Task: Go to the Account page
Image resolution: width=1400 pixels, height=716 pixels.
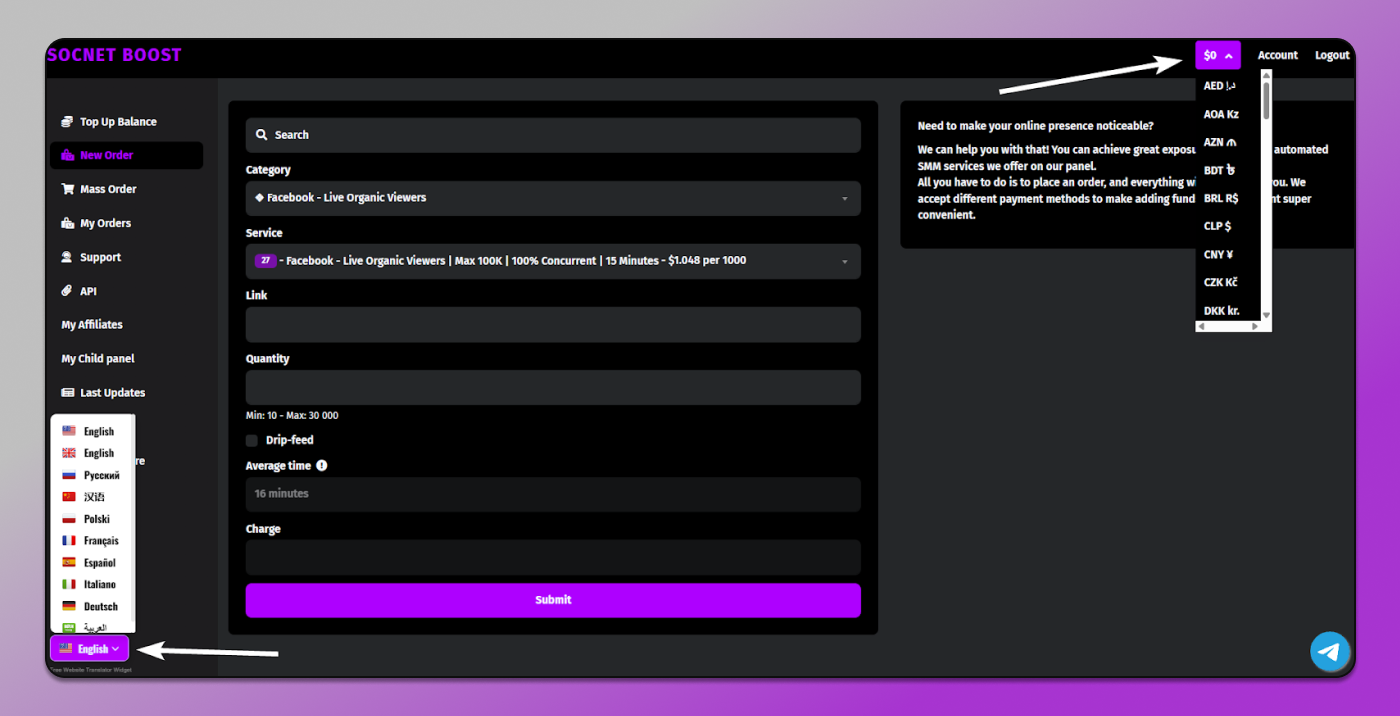Action: [1278, 55]
